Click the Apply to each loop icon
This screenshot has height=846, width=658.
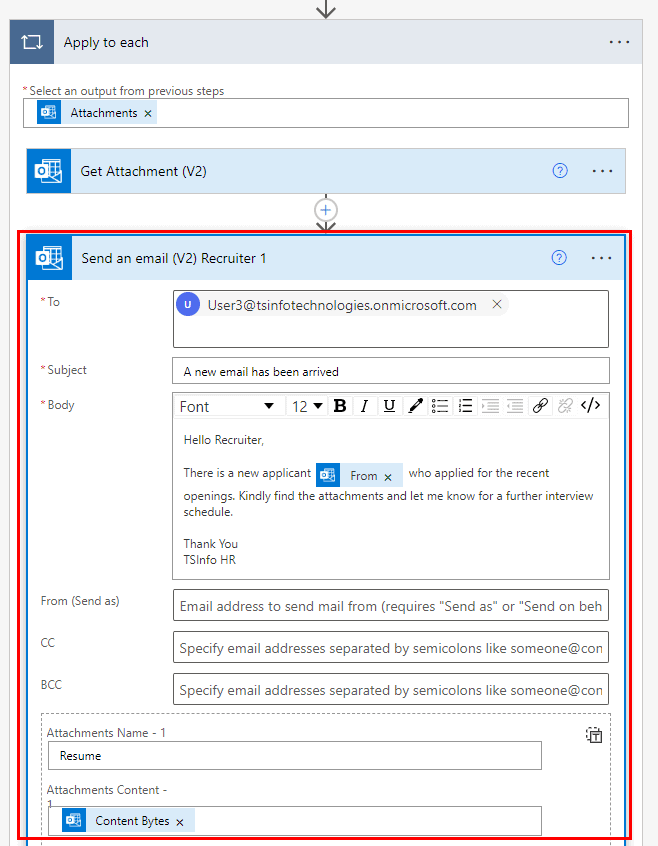tap(32, 42)
